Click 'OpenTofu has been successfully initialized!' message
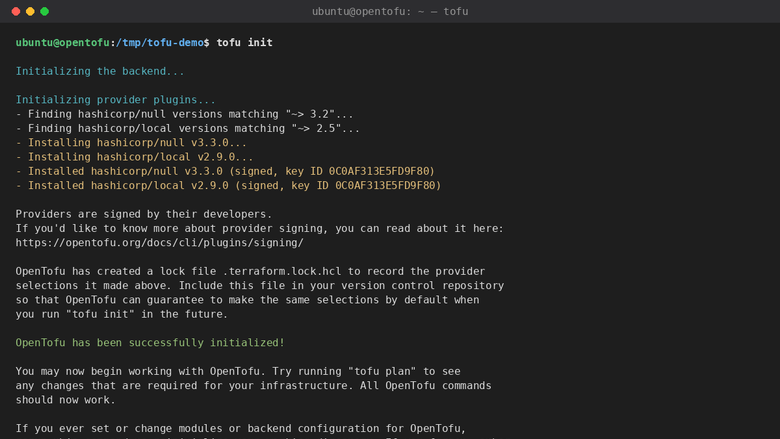780x439 pixels. click(150, 343)
